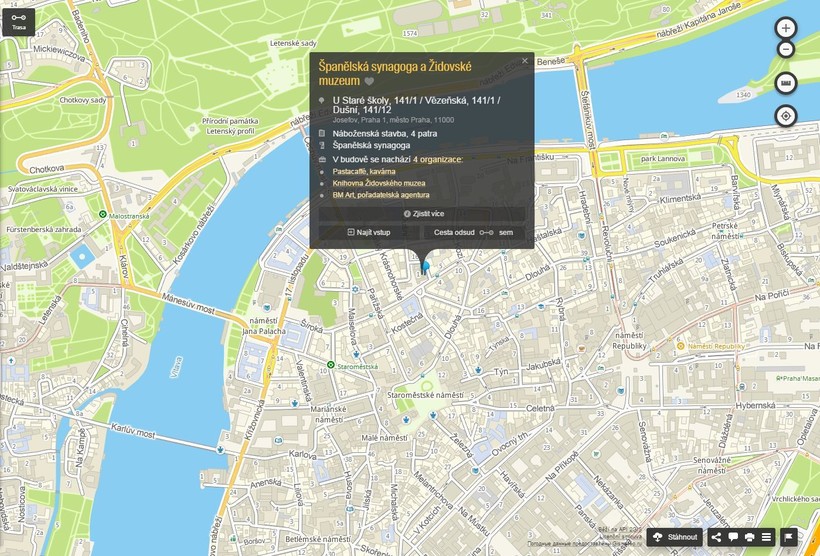Click the Stáhnout download button
This screenshot has height=556, width=820.
click(674, 537)
